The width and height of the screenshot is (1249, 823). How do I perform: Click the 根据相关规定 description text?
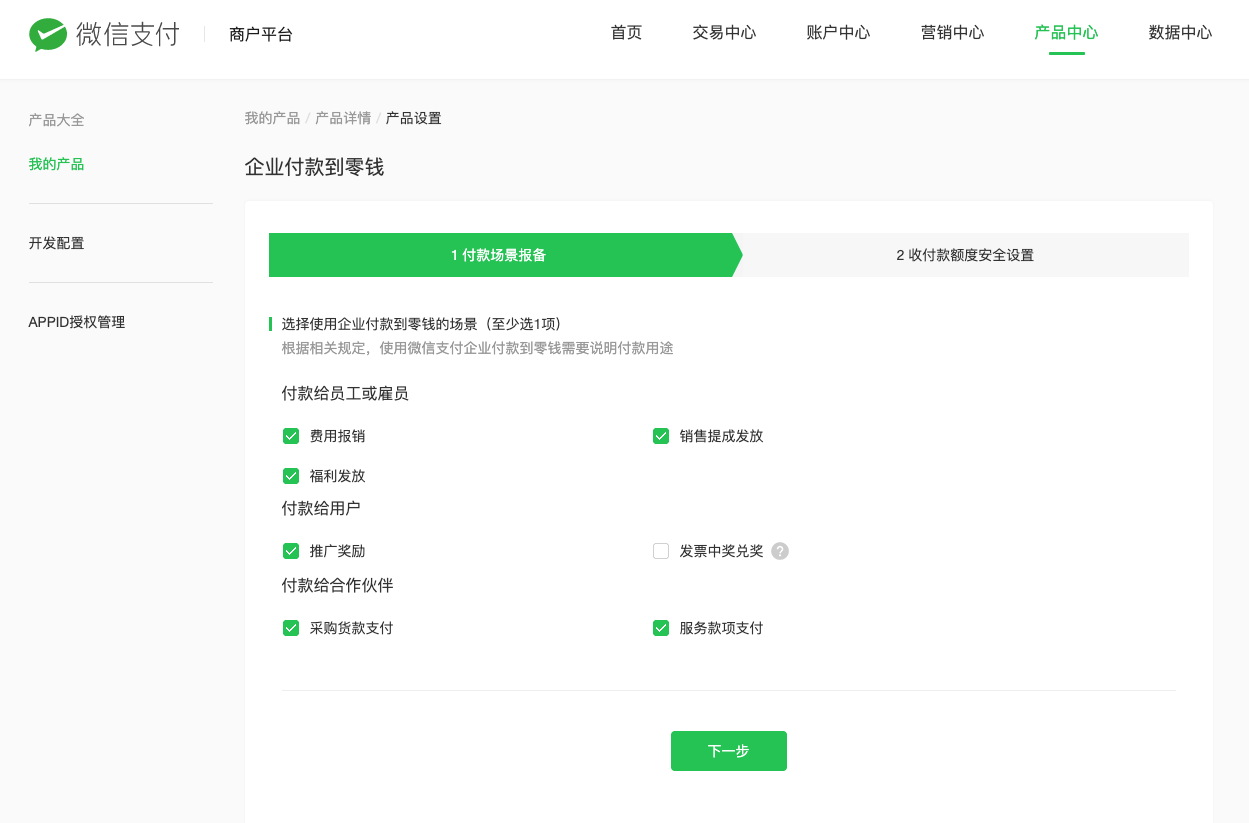click(x=478, y=348)
